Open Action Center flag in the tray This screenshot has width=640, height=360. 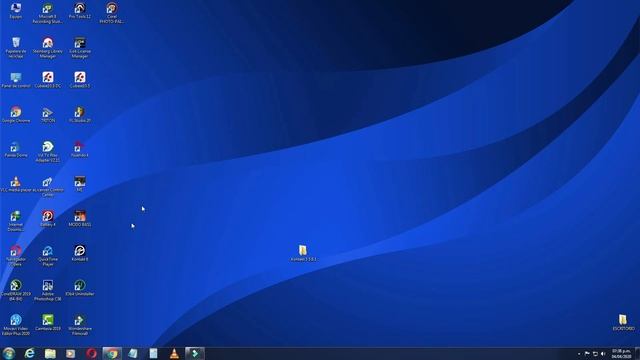pyautogui.click(x=587, y=354)
